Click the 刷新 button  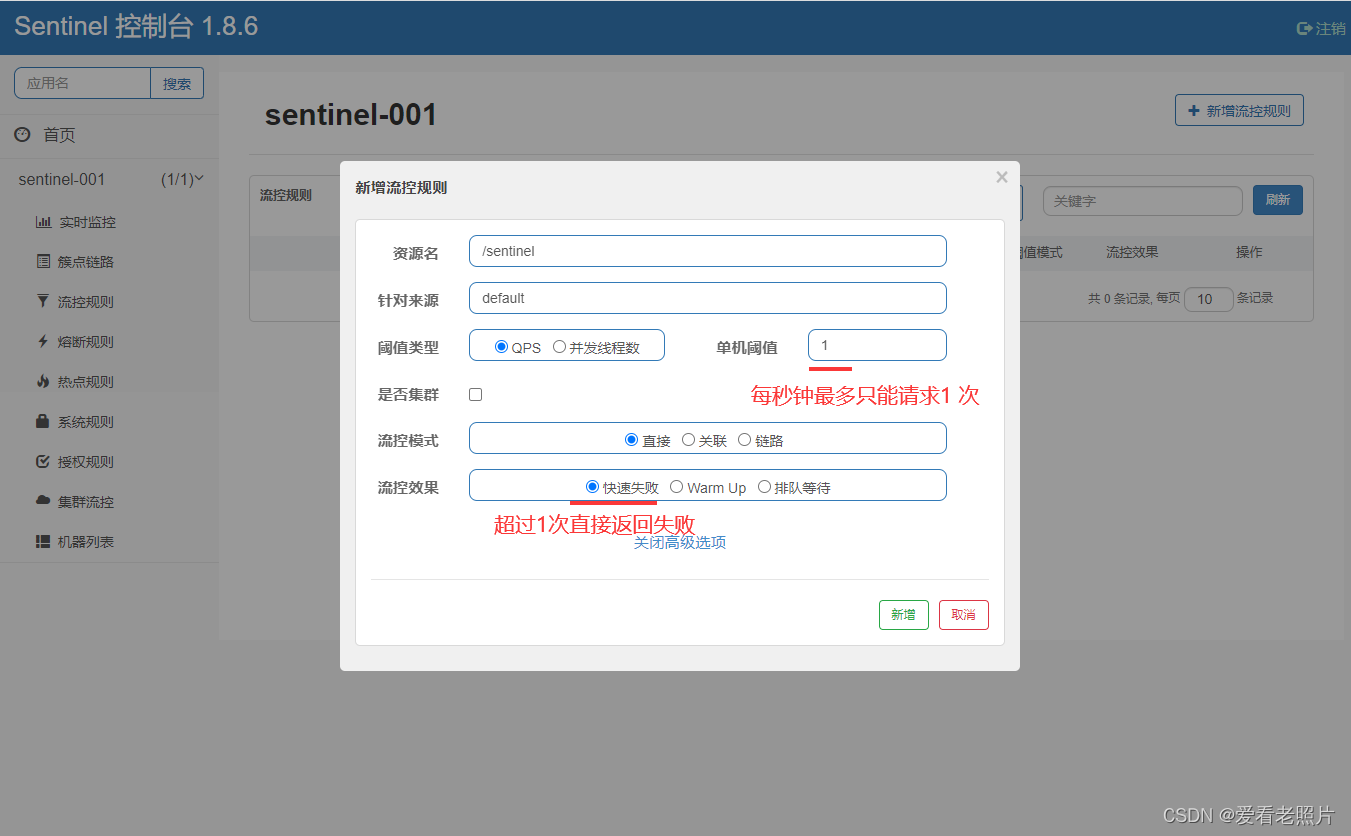tap(1278, 200)
